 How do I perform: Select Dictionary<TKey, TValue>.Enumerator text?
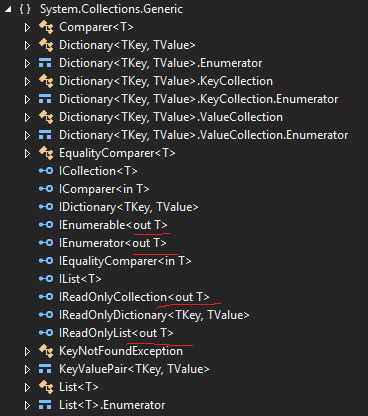[161, 63]
